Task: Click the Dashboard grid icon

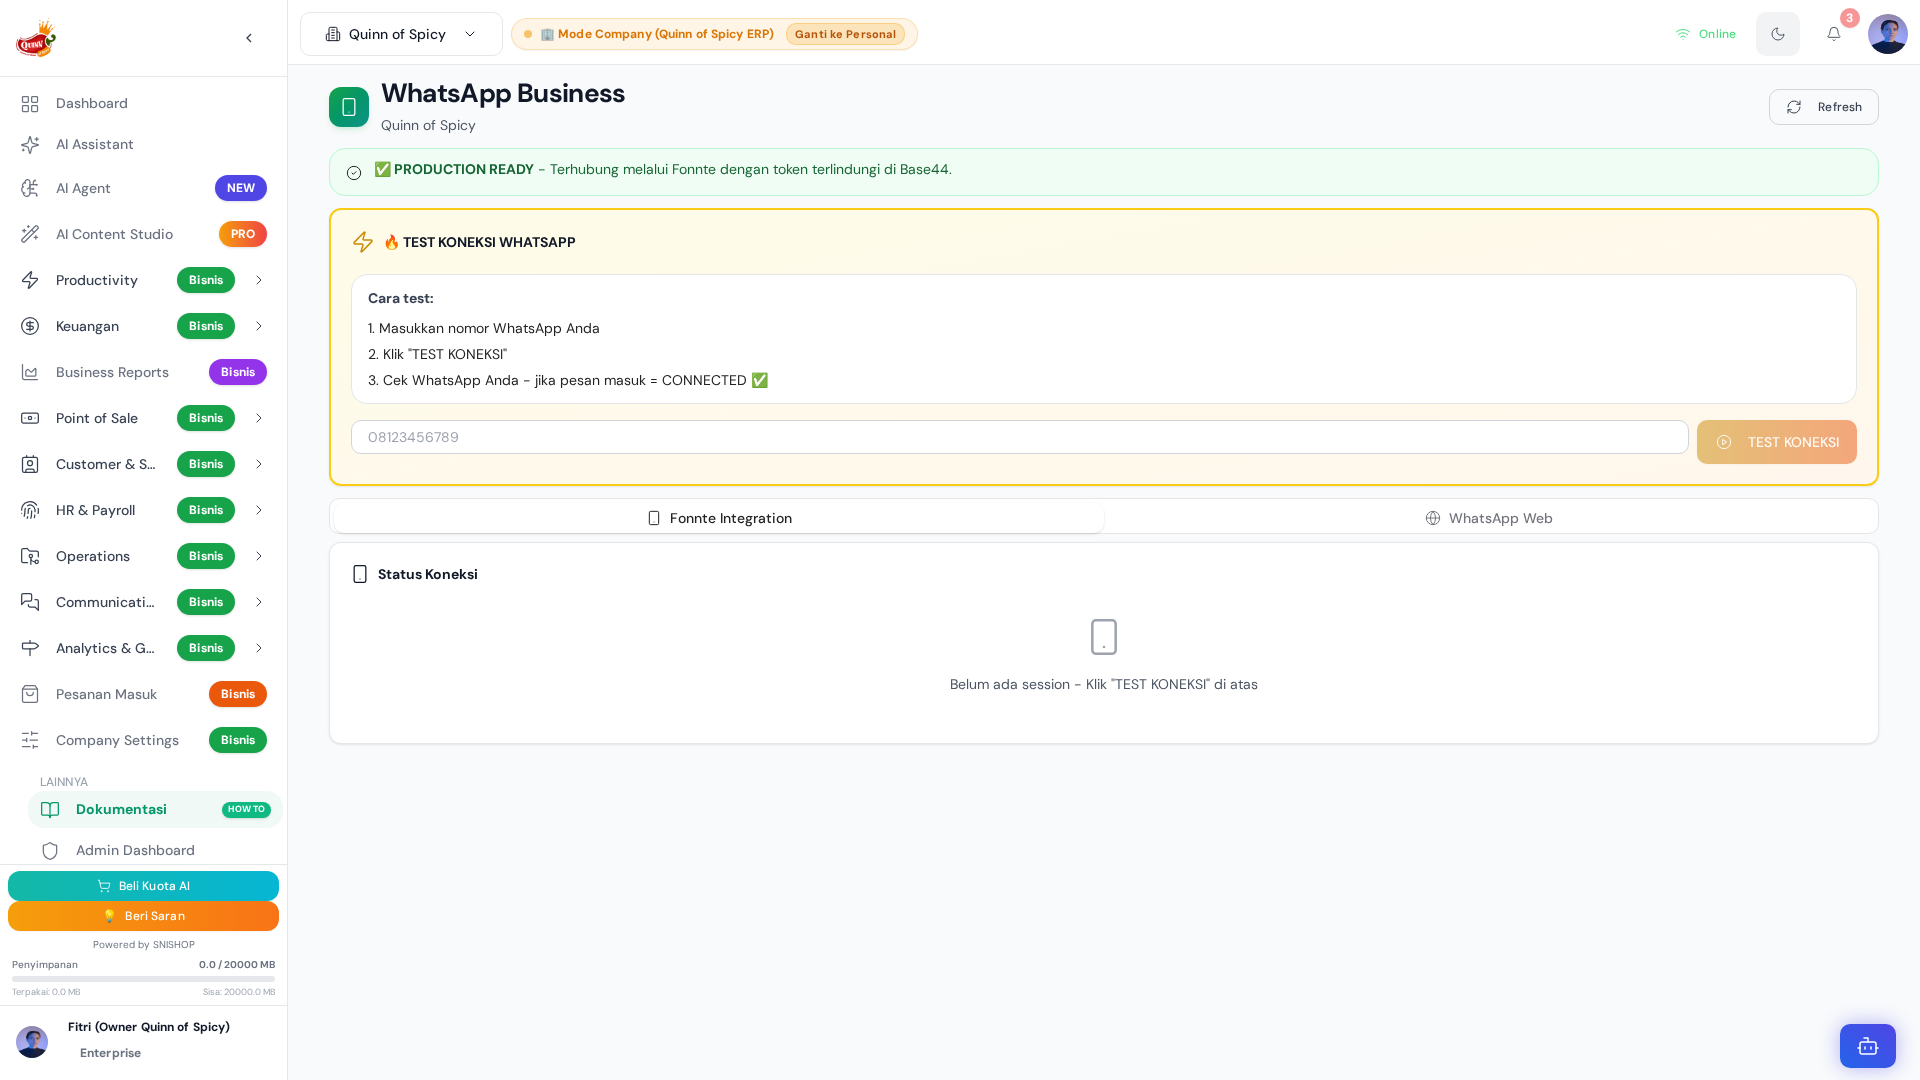Action: (30, 103)
